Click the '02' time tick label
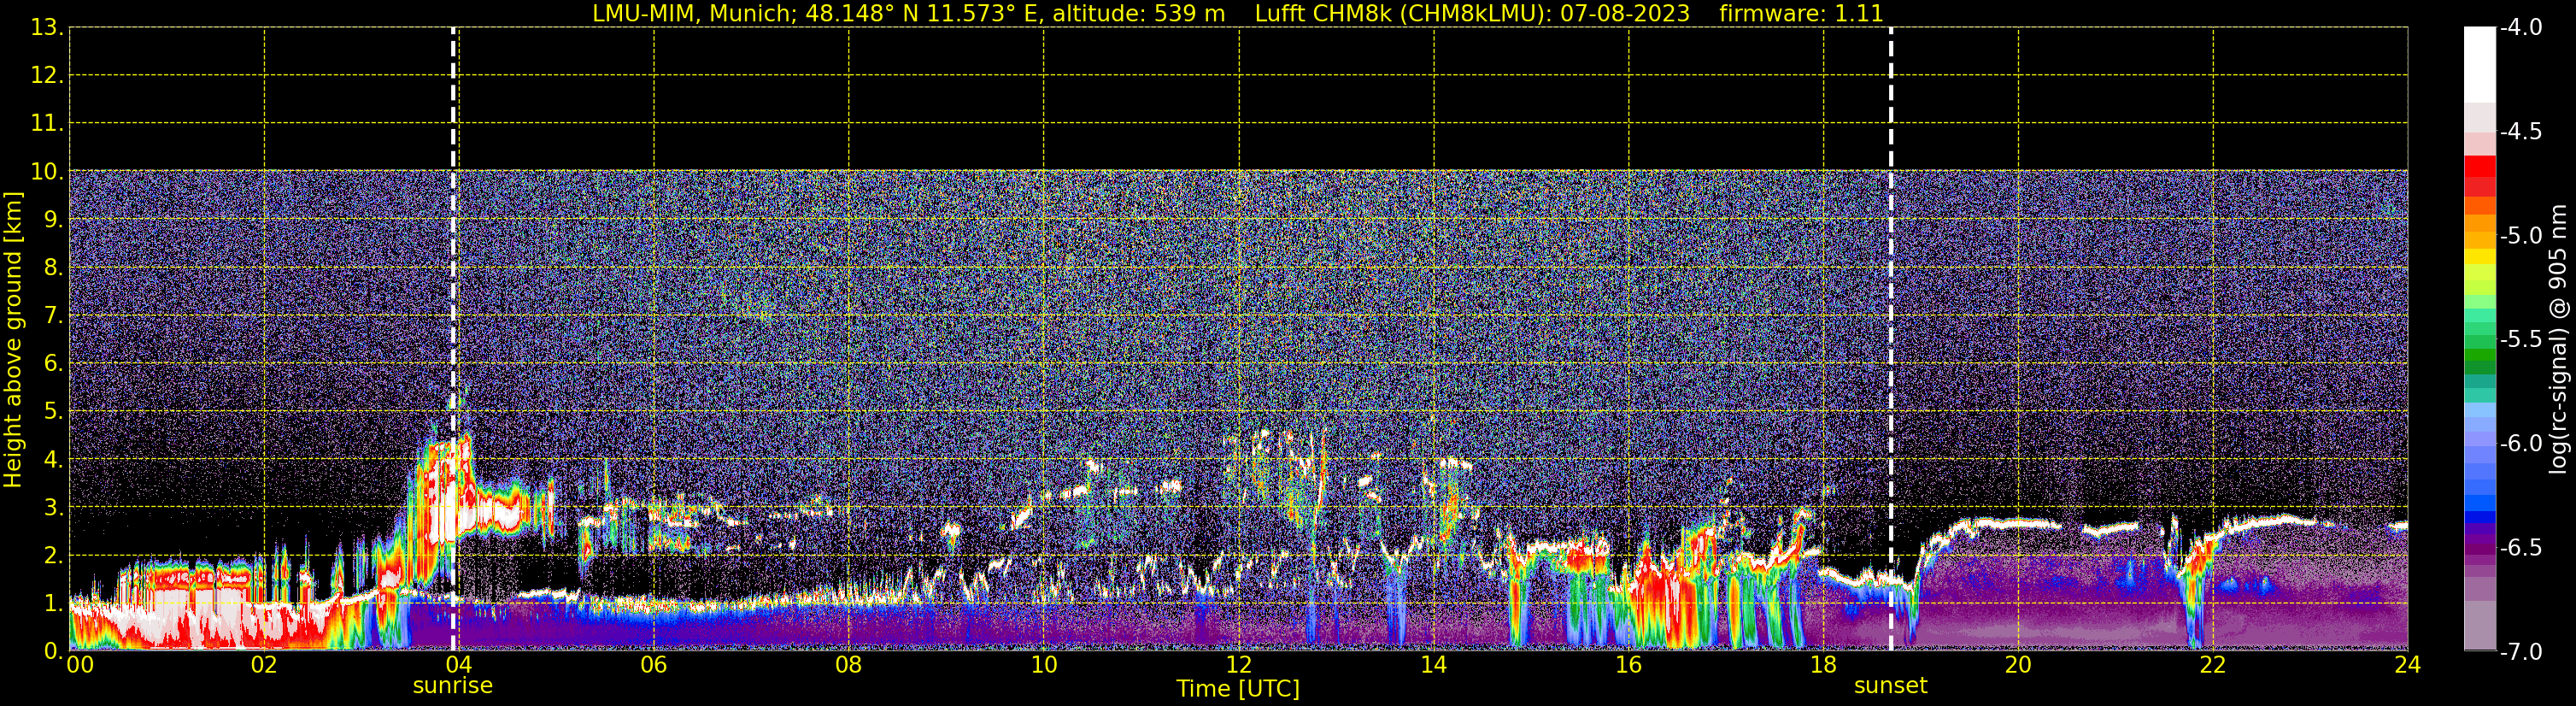 (264, 665)
